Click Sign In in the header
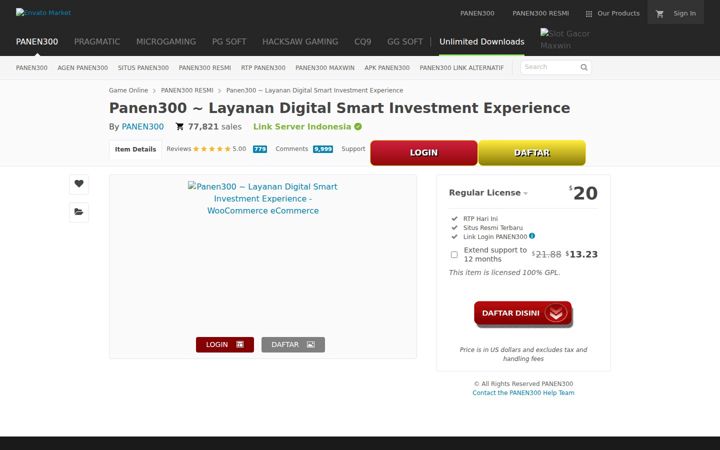 pos(685,14)
